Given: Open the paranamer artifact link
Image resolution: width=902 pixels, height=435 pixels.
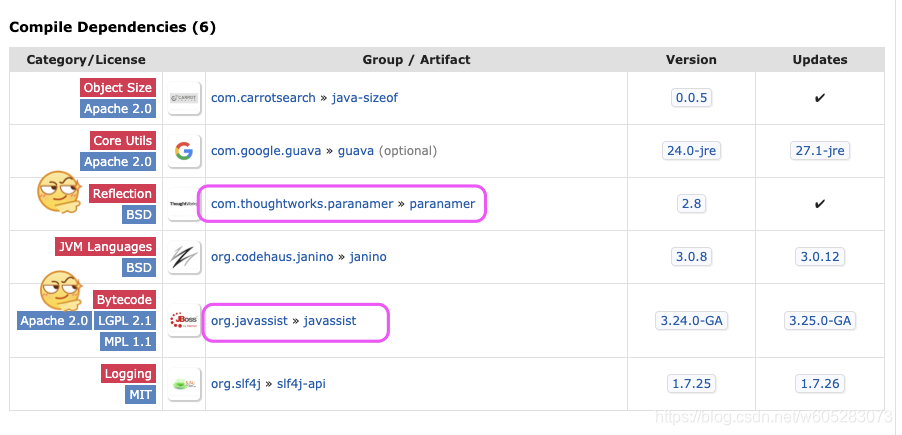Looking at the screenshot, I should pyautogui.click(x=442, y=204).
